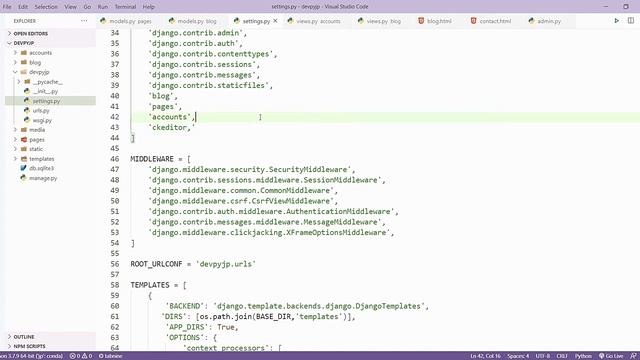Image resolution: width=640 pixels, height=360 pixels.
Task: Click the db.sqlite3 database file icon
Action: coord(24,168)
